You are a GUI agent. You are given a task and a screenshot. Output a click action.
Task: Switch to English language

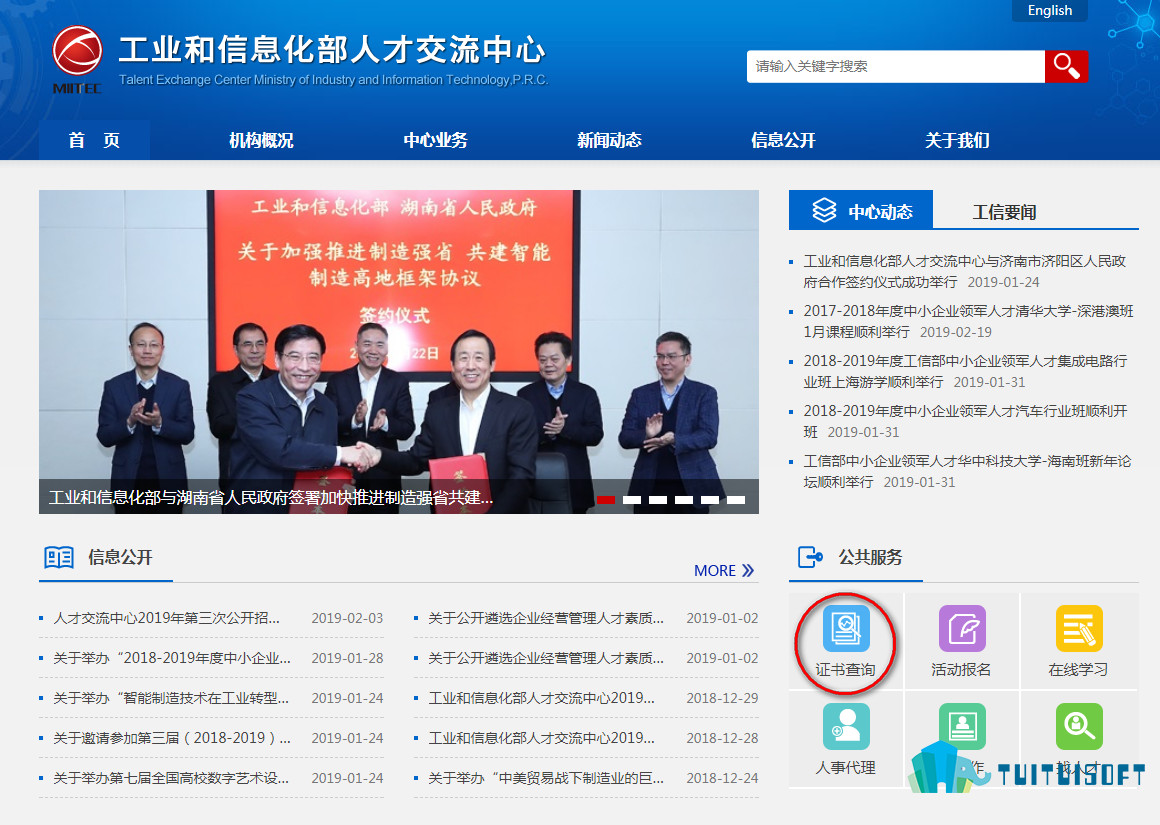pos(1050,10)
